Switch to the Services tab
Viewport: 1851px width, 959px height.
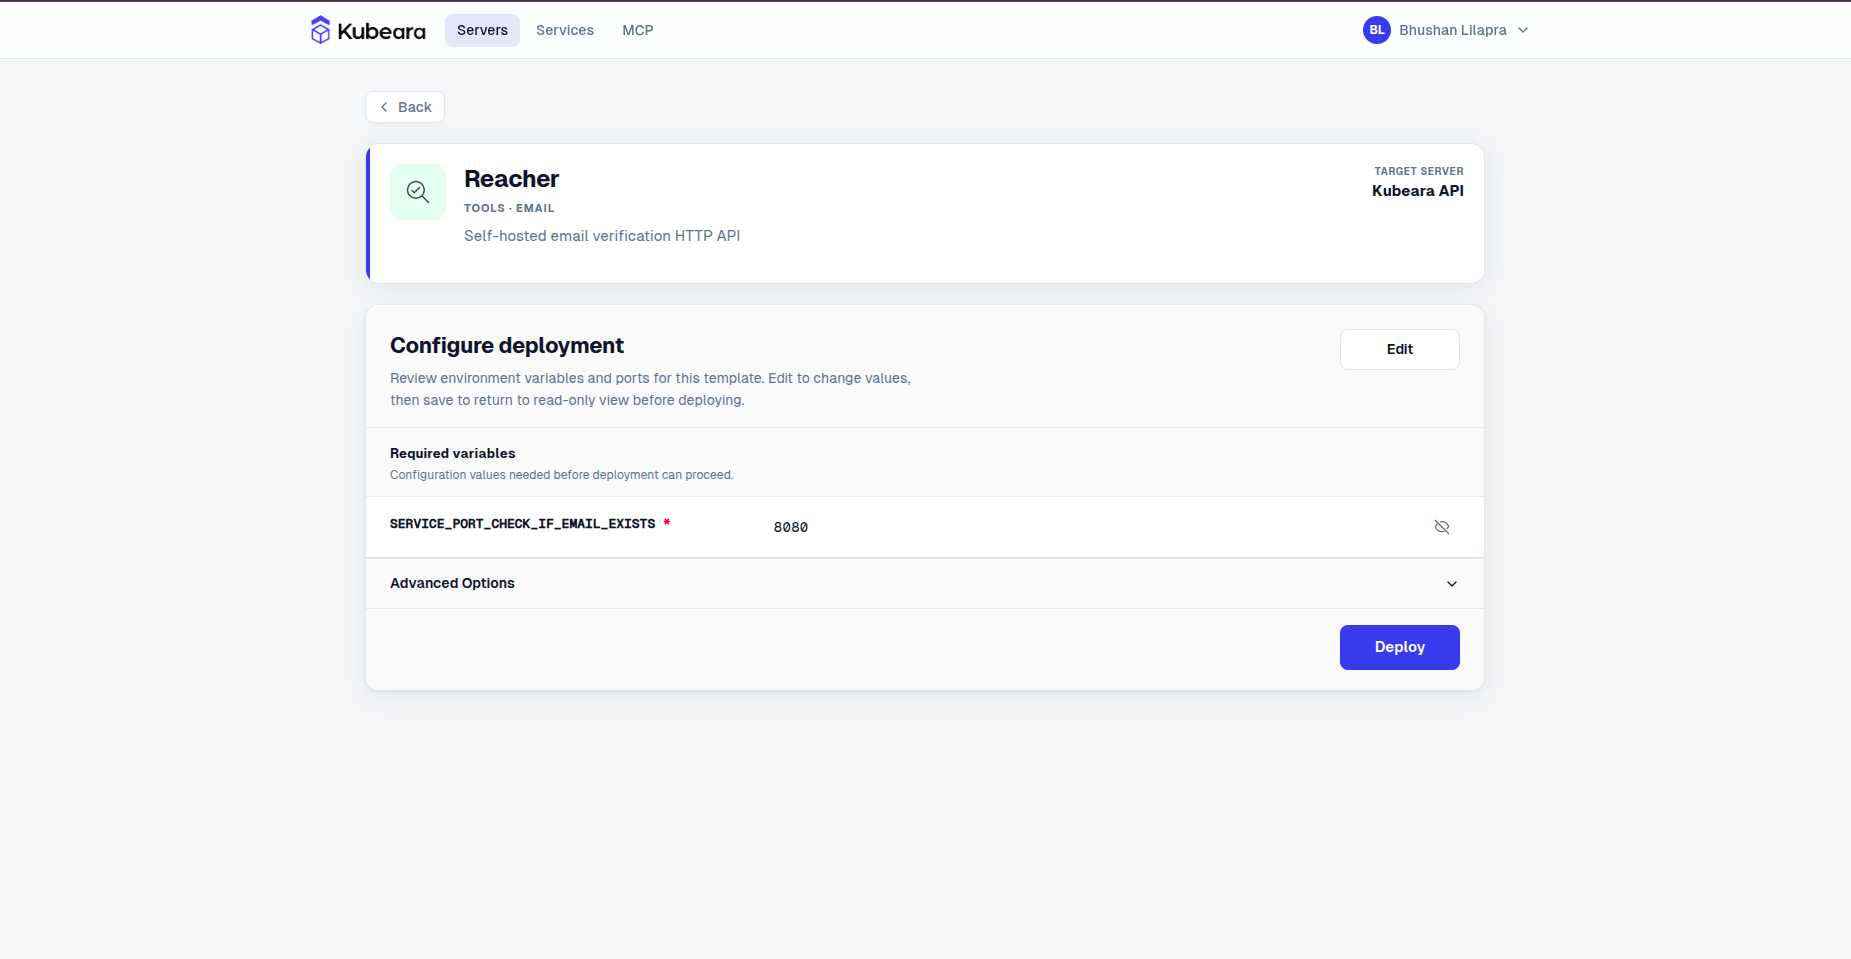pos(565,30)
